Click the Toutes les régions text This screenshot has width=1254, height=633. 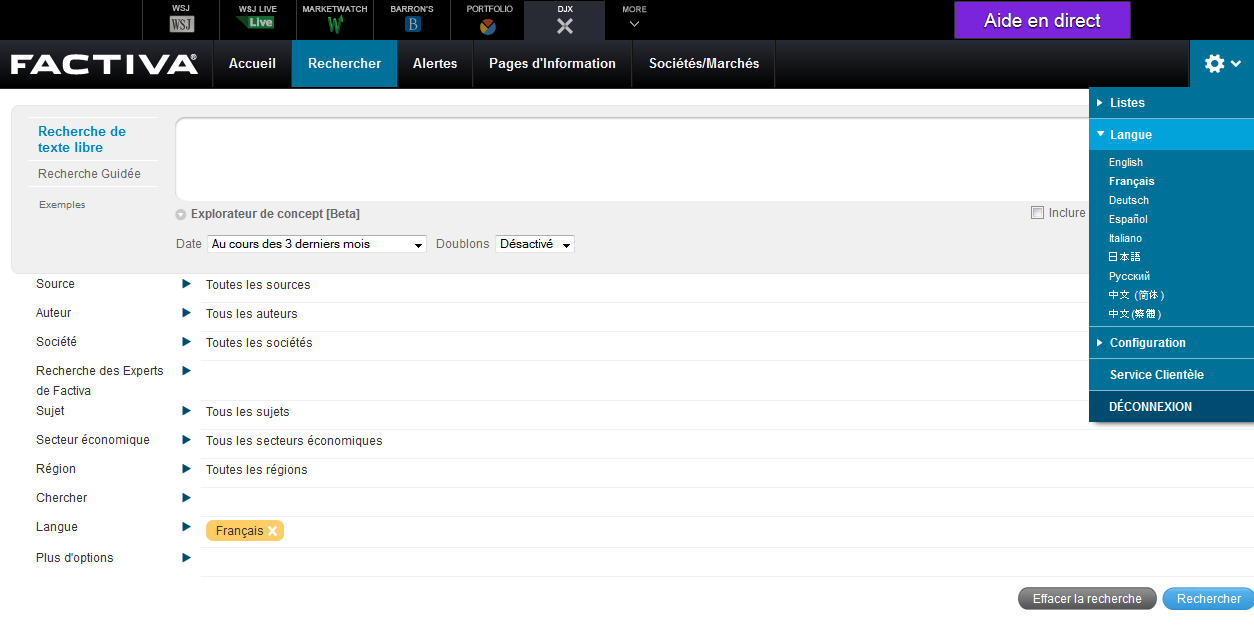coord(257,470)
